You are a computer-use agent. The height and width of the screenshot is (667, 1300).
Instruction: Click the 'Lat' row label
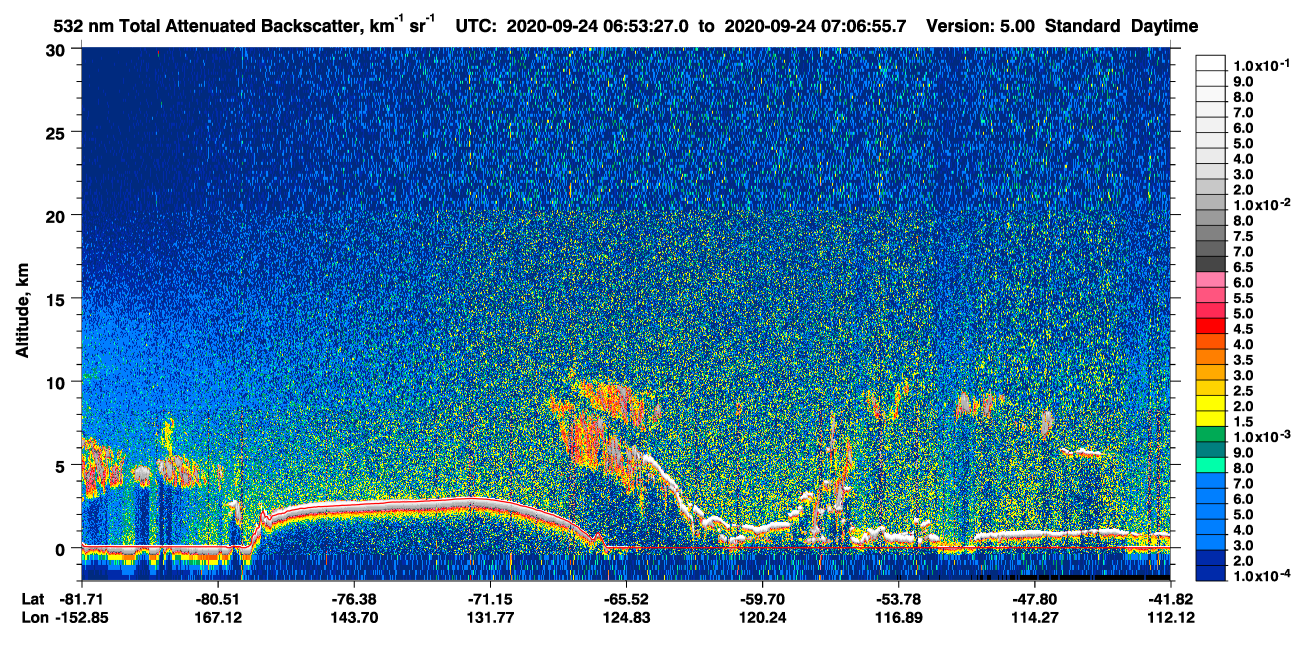coord(33,598)
